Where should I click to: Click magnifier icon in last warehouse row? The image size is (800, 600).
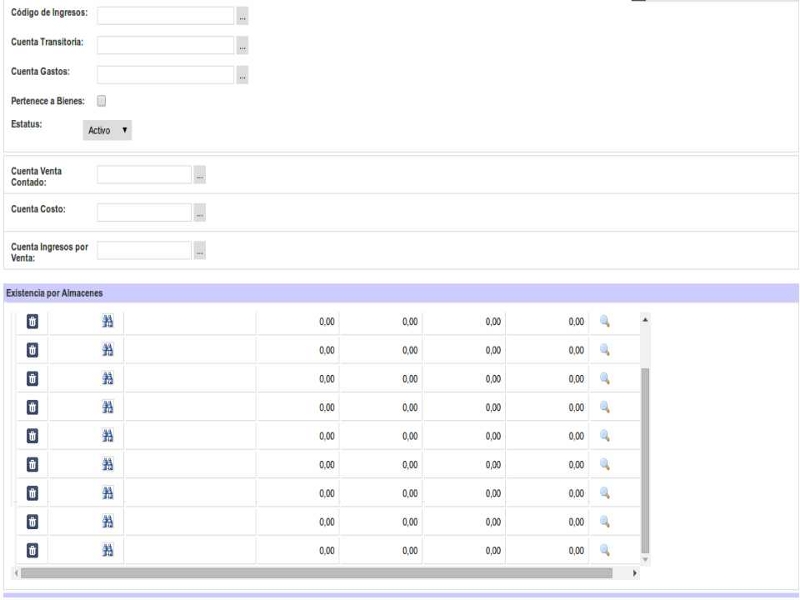(604, 550)
